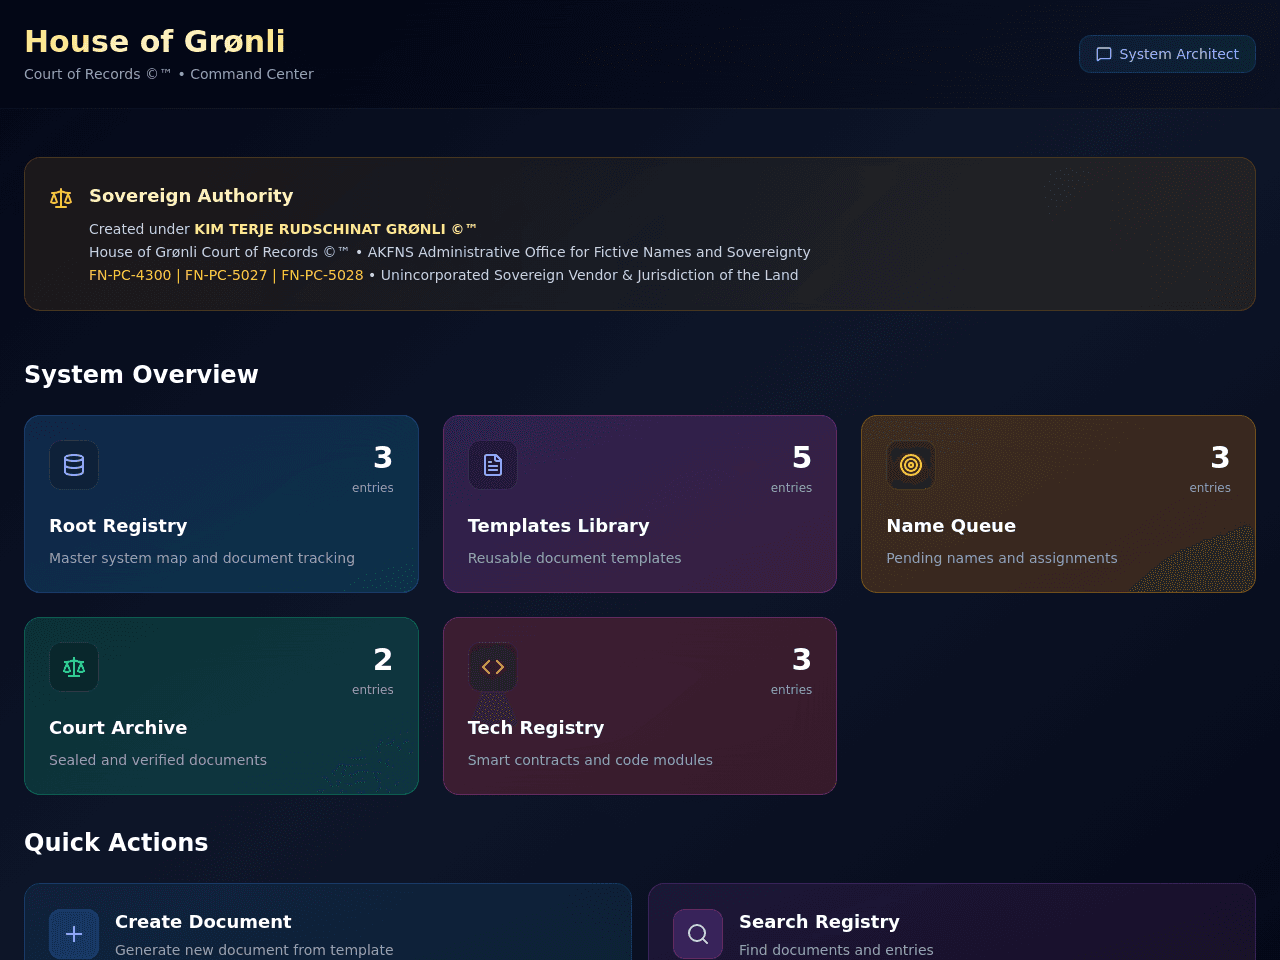
Task: Click the database icon on Root Registry card
Action: click(x=74, y=465)
